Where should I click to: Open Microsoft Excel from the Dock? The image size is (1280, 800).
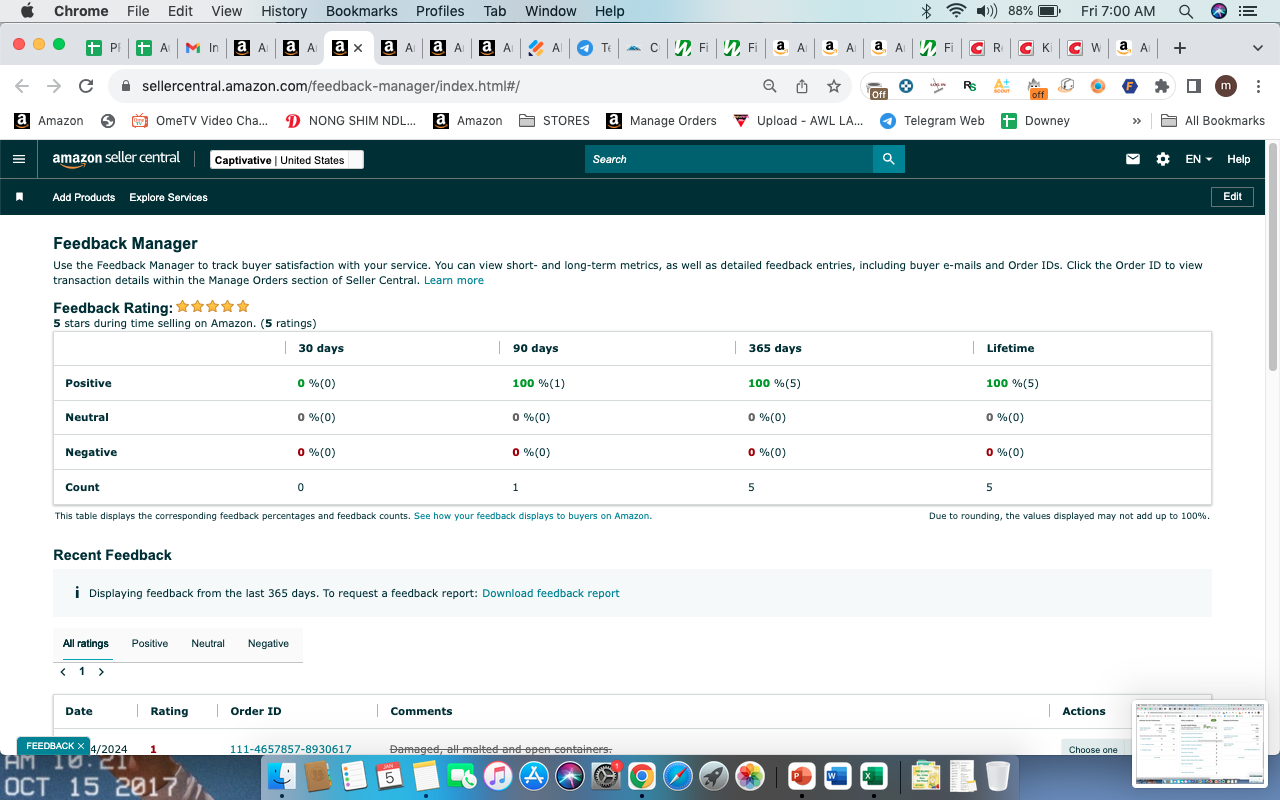pos(874,776)
